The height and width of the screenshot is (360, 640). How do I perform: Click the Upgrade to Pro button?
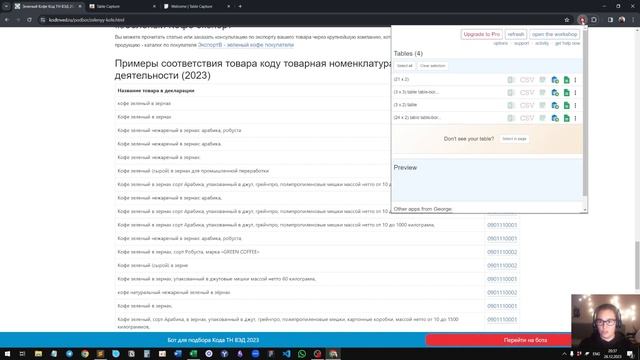[482, 34]
